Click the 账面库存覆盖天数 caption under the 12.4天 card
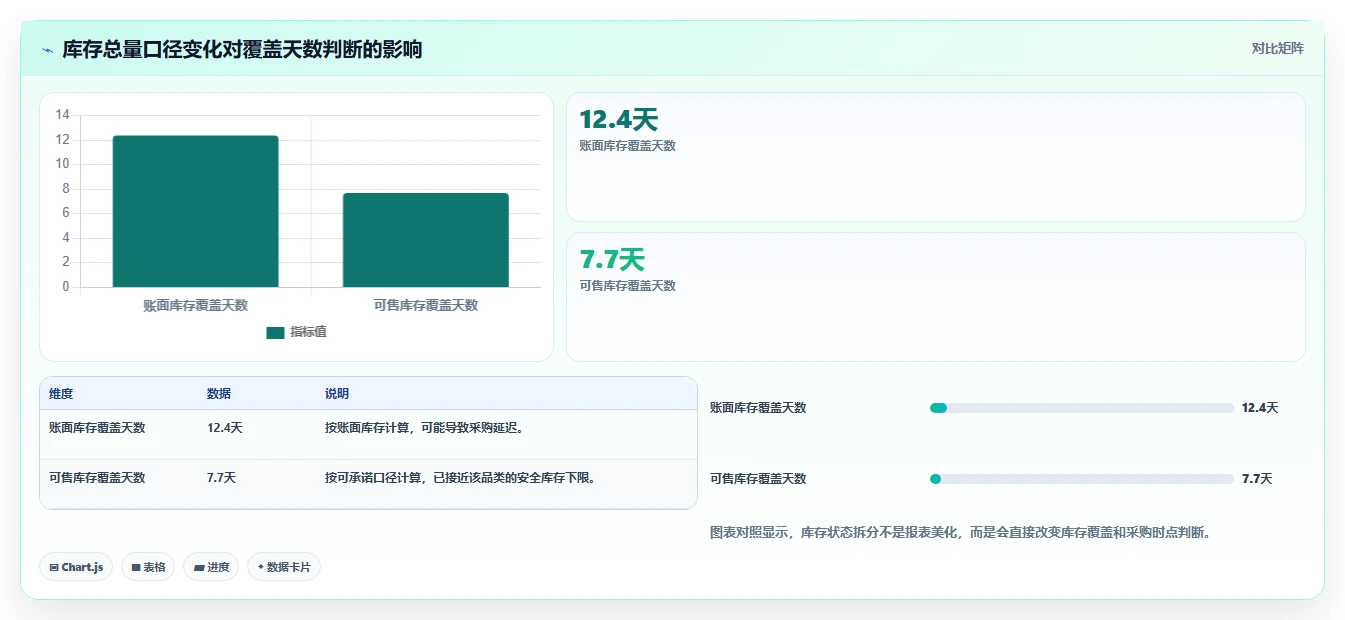The width and height of the screenshot is (1345, 620). [x=627, y=146]
